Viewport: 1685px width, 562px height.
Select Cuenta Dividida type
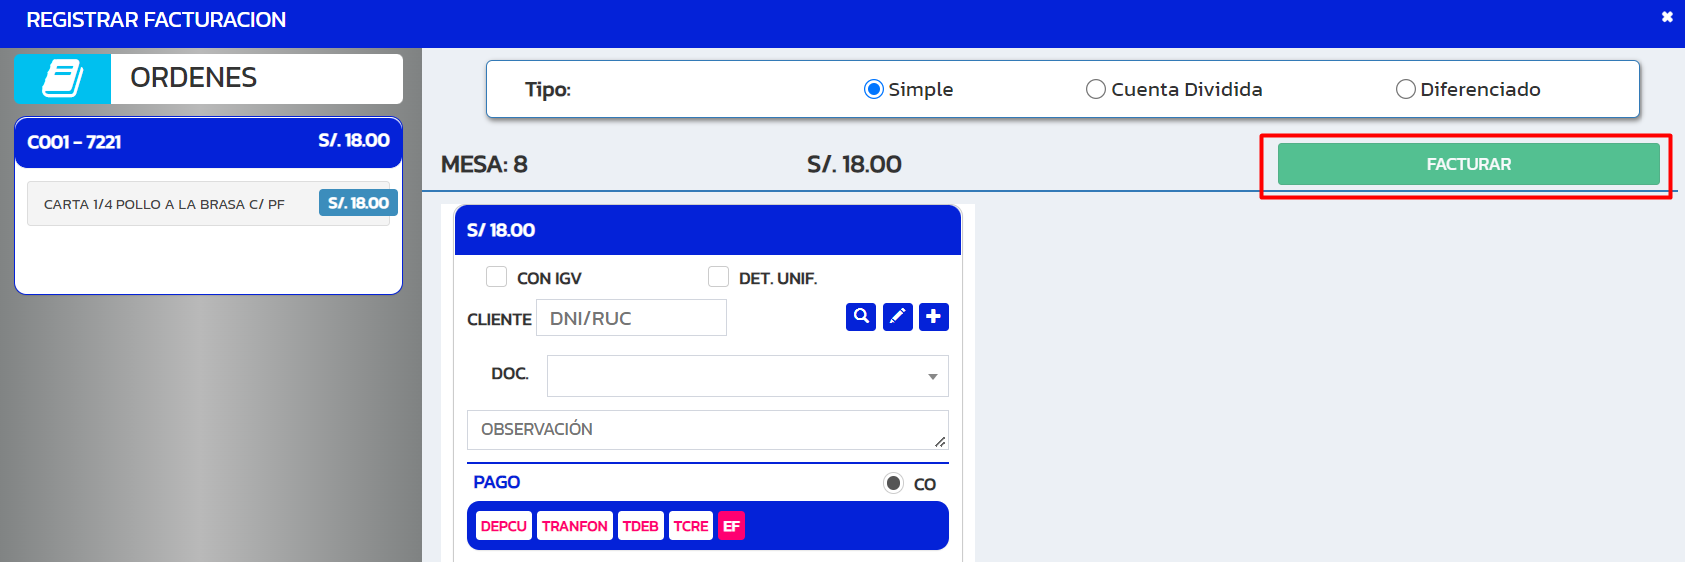(x=1096, y=89)
